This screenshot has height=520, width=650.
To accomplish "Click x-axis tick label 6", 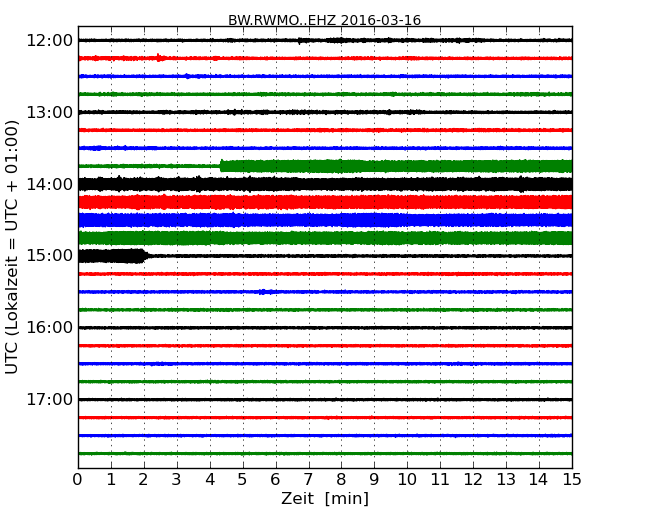I will point(275,480).
